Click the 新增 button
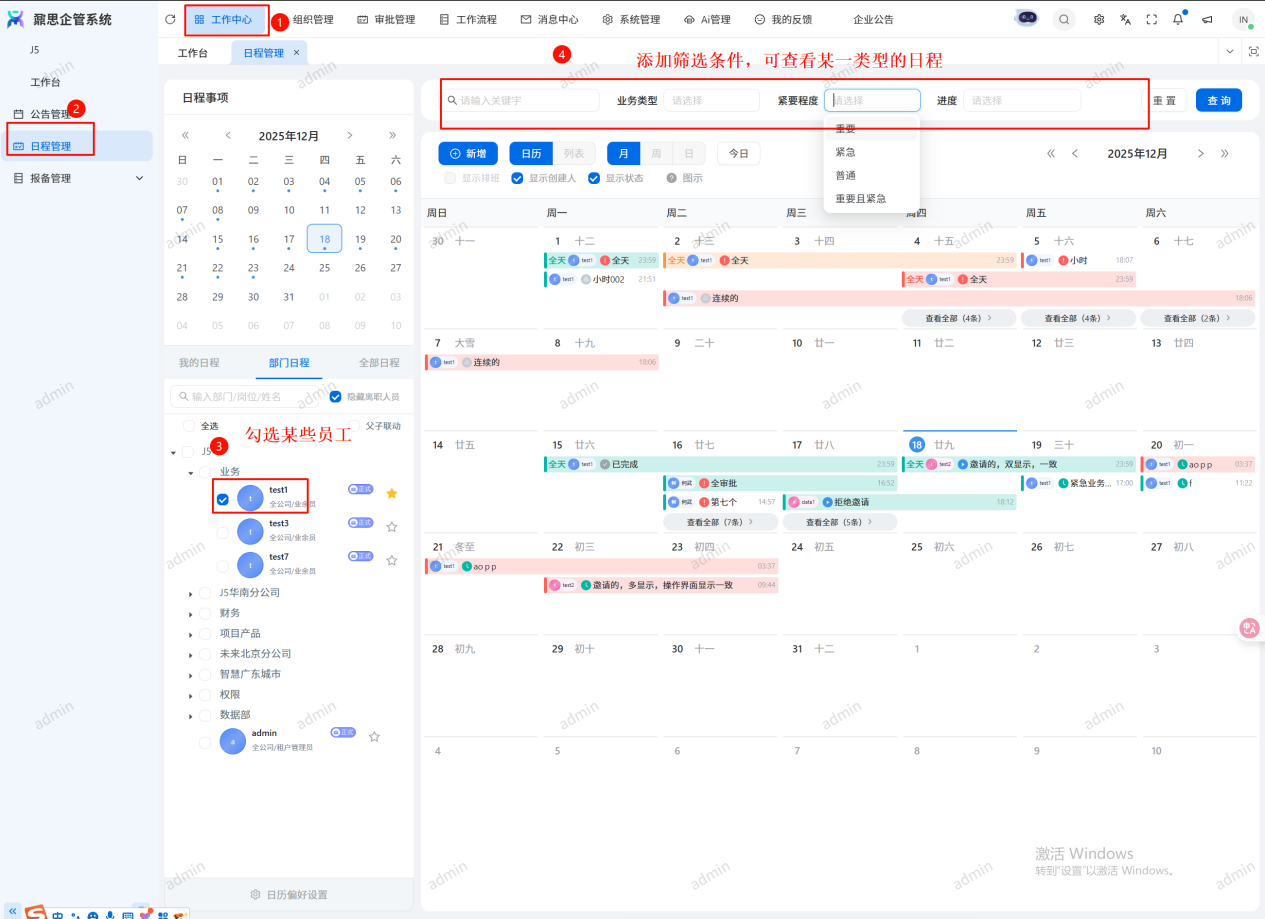This screenshot has height=919, width=1265. (468, 154)
